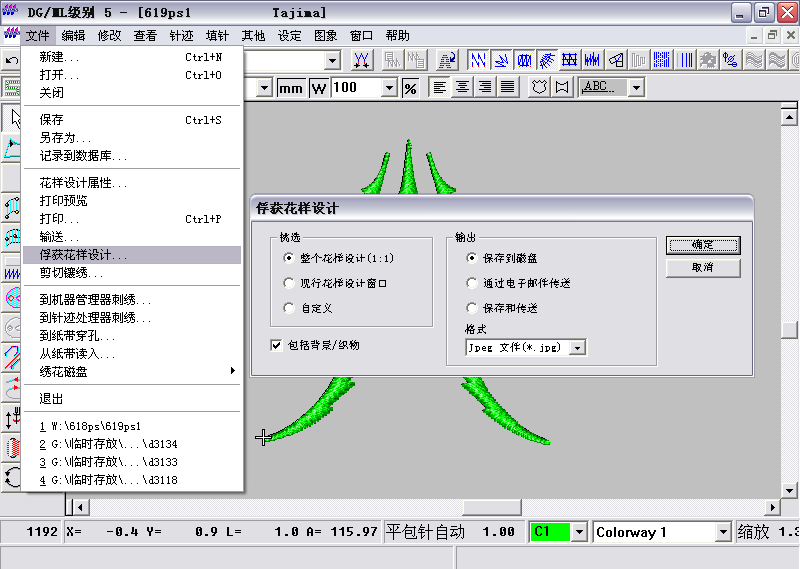Click the justify alignment text icon
Screen dimensions: 800x569
pos(508,88)
